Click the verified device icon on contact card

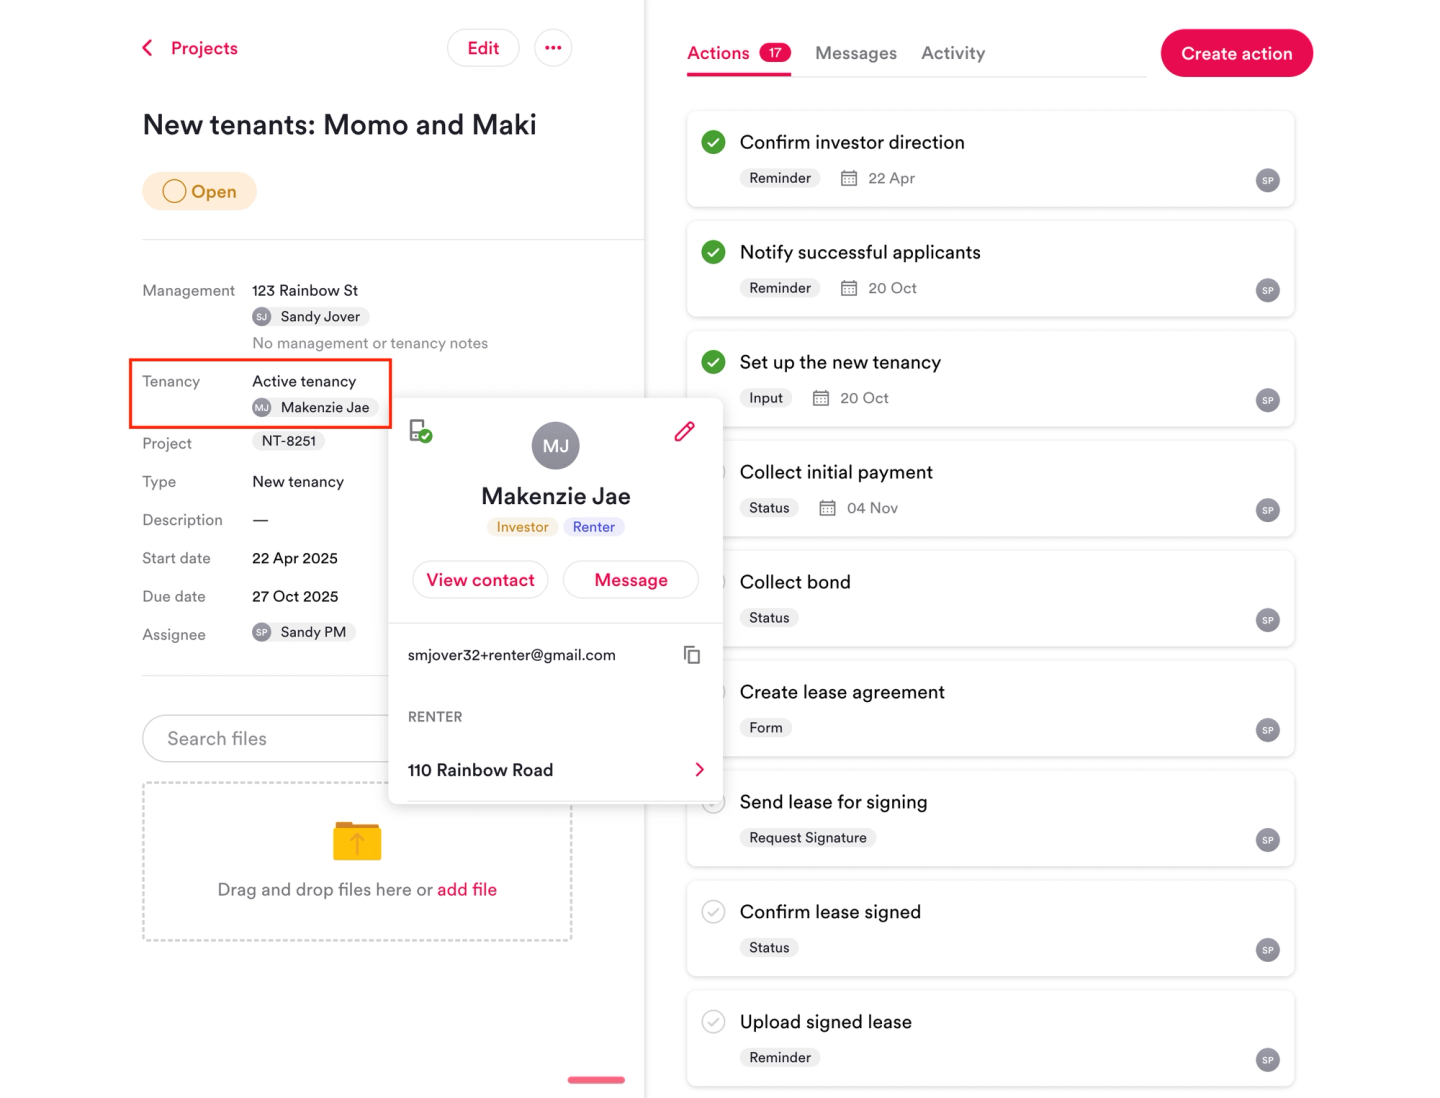click(420, 432)
